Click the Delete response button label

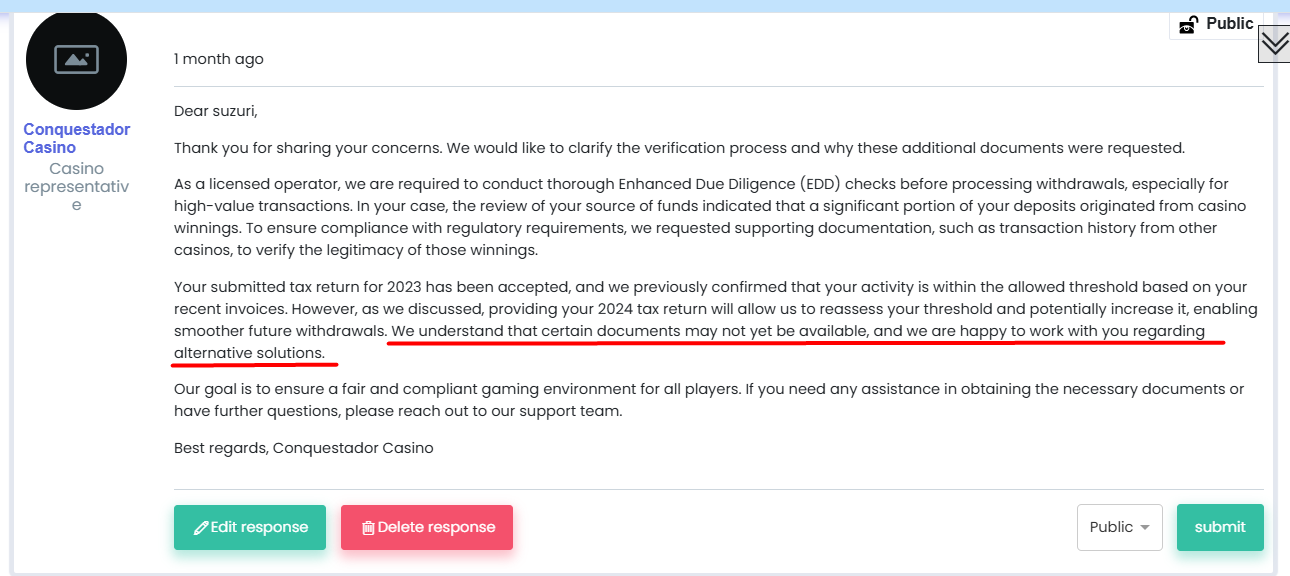(436, 527)
